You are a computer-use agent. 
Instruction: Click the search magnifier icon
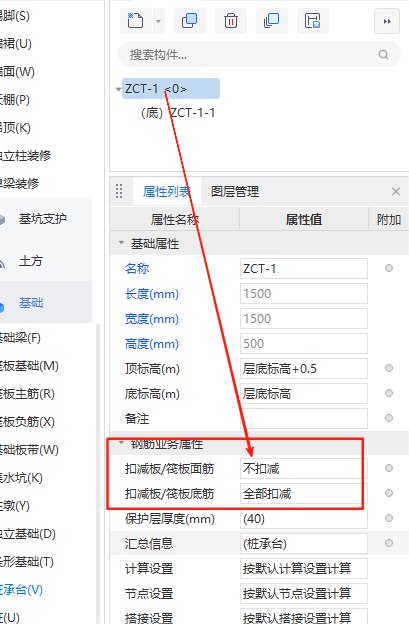[383, 55]
